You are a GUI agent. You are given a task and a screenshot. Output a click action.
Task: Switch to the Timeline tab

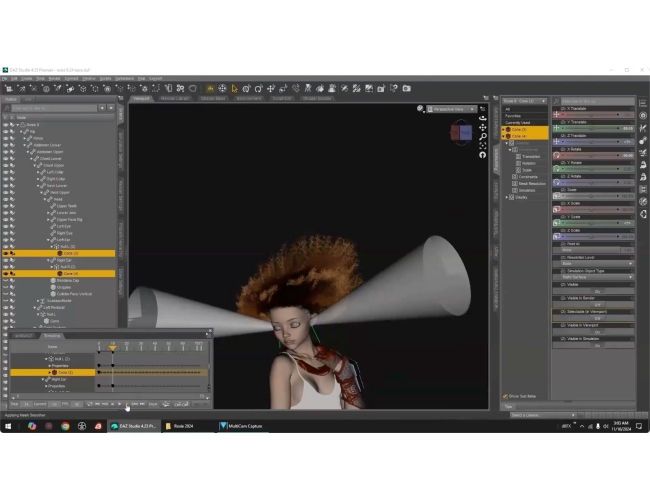52,335
